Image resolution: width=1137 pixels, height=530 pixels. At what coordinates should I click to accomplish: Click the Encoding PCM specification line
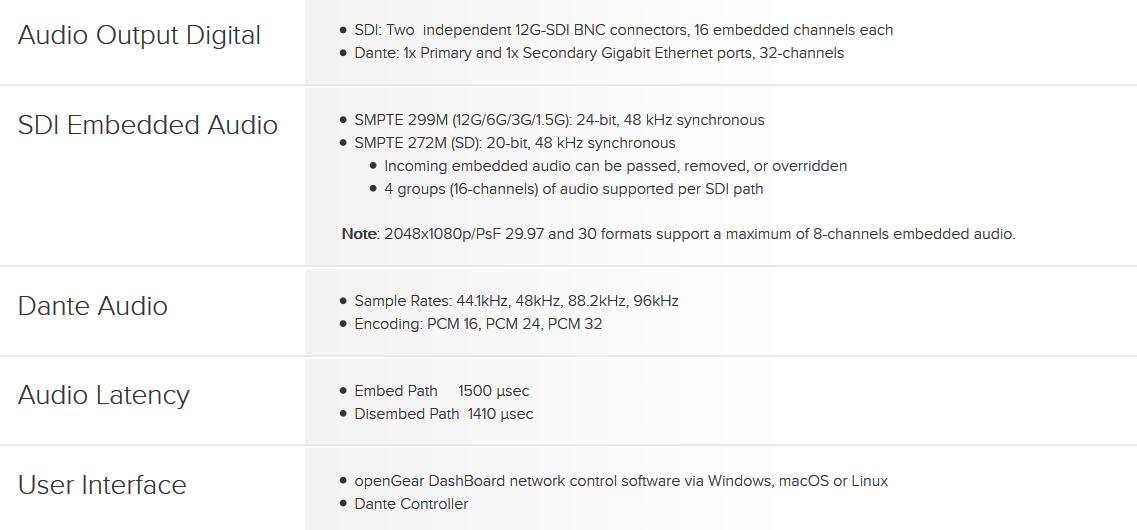tap(478, 324)
